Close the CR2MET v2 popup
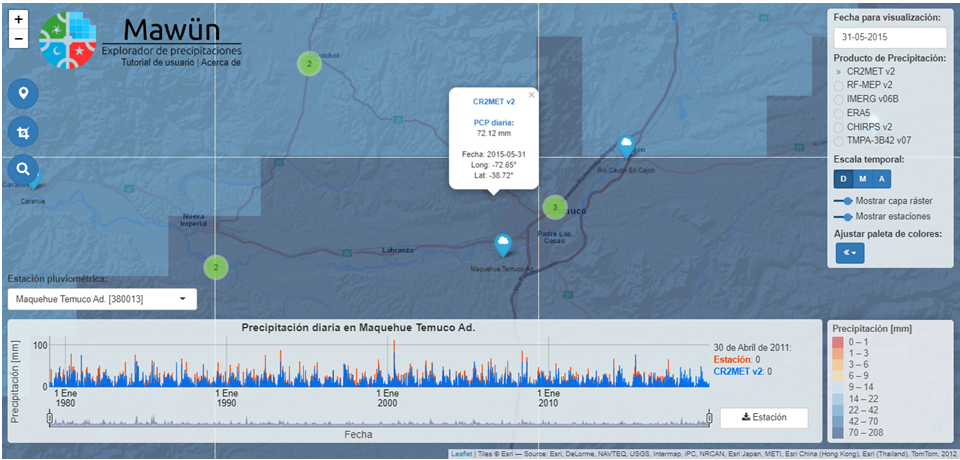This screenshot has height=460, width=960. click(x=532, y=95)
